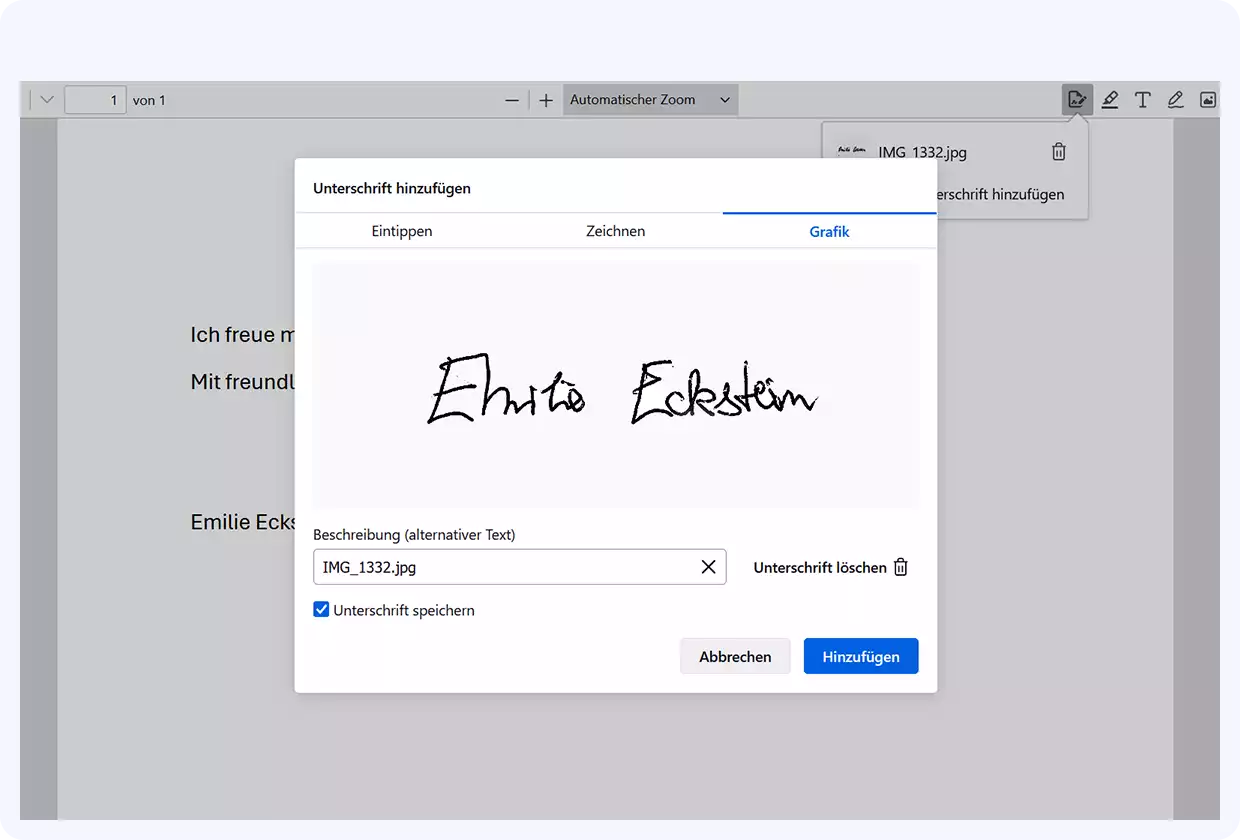The image size is (1240, 840).
Task: Switch to the Eintippen tab
Action: pyautogui.click(x=401, y=230)
